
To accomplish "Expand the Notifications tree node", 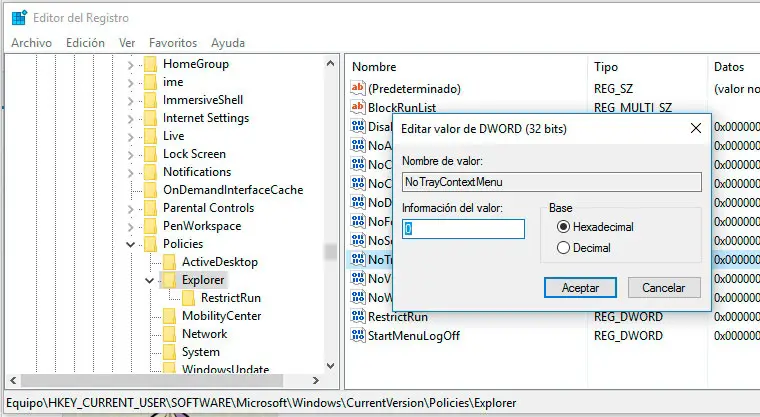I will (130, 172).
